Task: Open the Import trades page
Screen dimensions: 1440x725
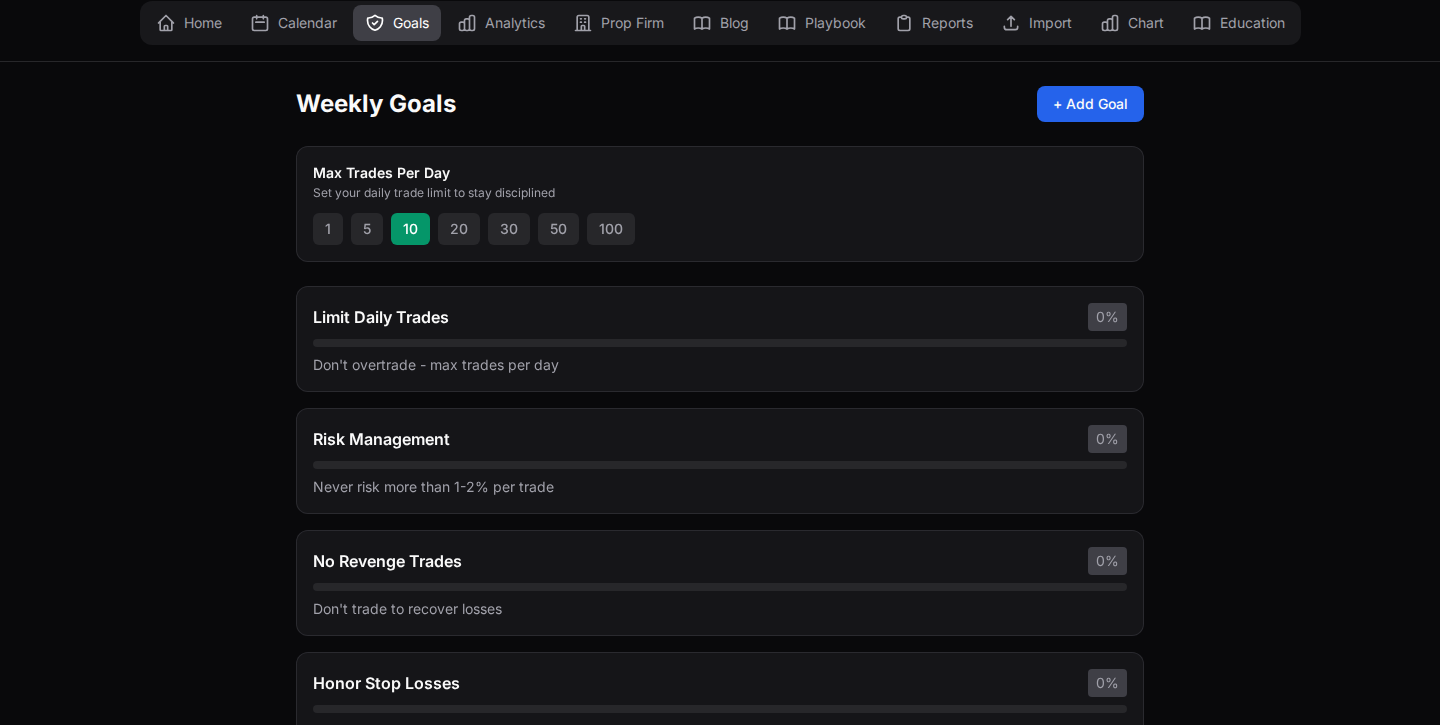Action: (x=1036, y=22)
